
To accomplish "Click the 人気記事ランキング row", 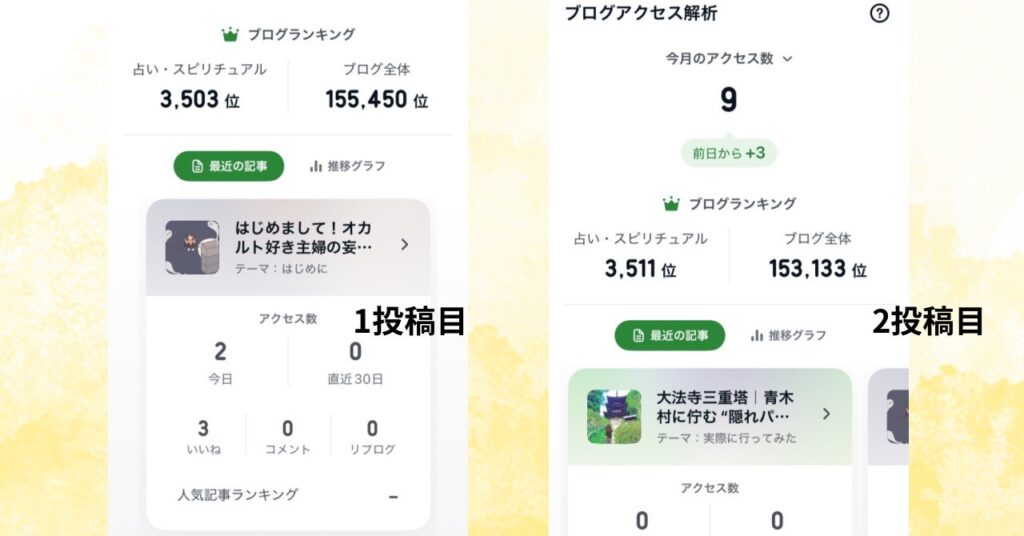I will (x=287, y=496).
